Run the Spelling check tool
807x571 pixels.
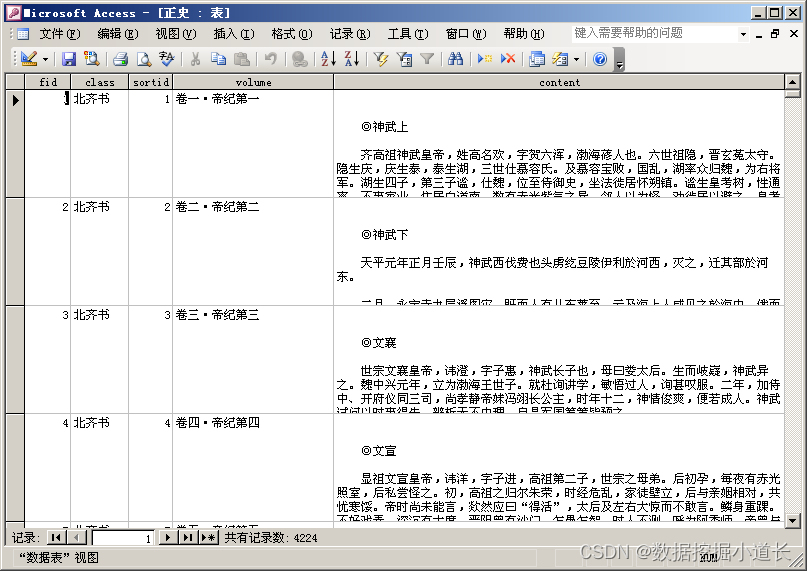point(167,59)
